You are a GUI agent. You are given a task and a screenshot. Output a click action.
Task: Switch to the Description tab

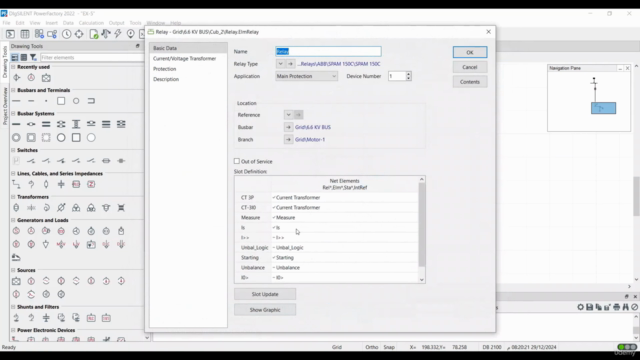click(166, 79)
